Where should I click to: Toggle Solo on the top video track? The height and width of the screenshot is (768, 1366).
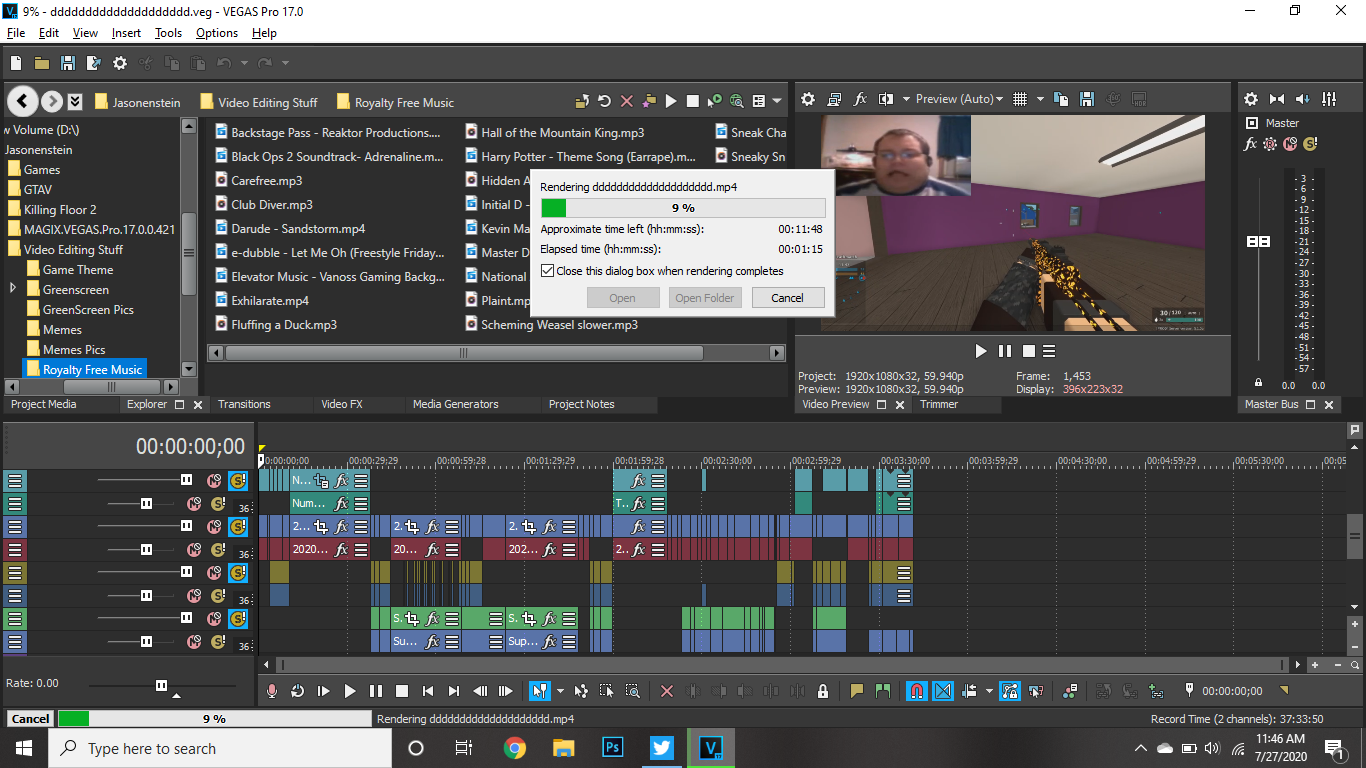(x=238, y=481)
